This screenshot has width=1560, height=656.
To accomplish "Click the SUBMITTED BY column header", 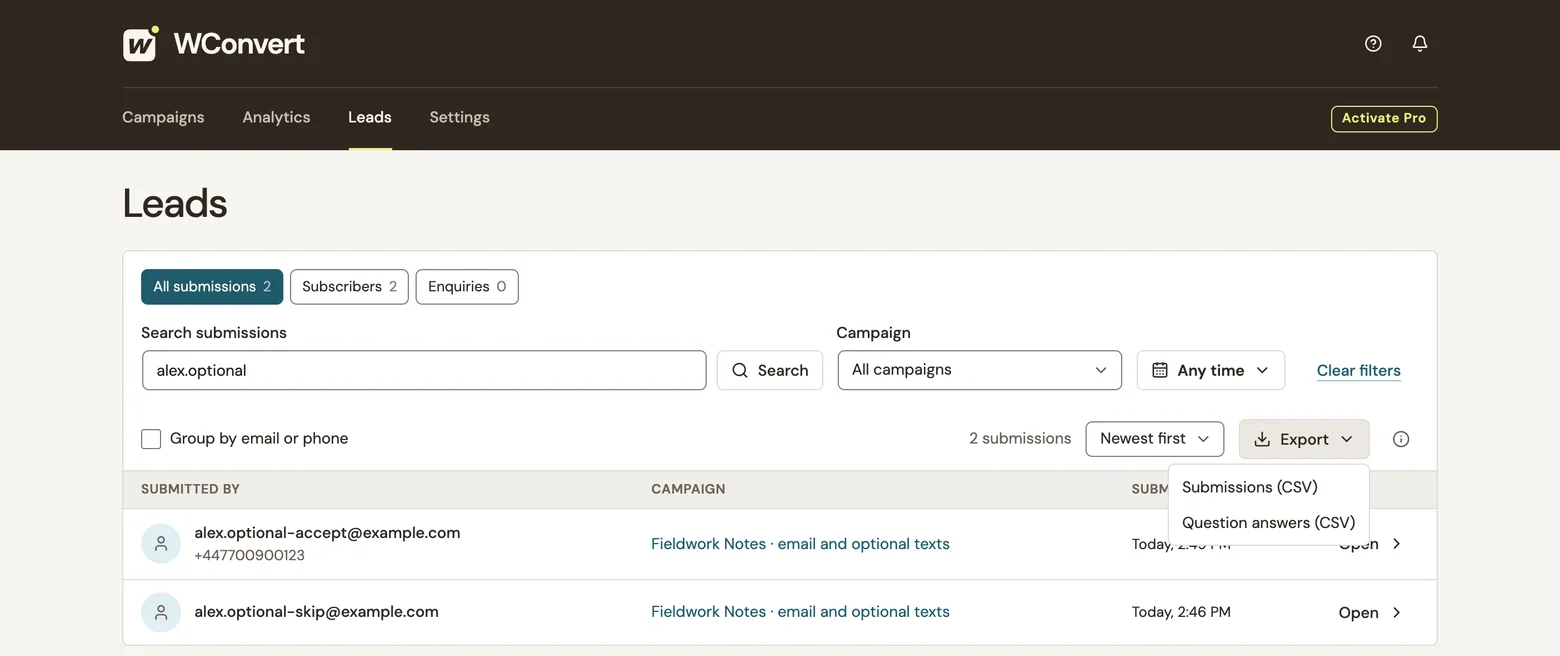I will pyautogui.click(x=190, y=489).
